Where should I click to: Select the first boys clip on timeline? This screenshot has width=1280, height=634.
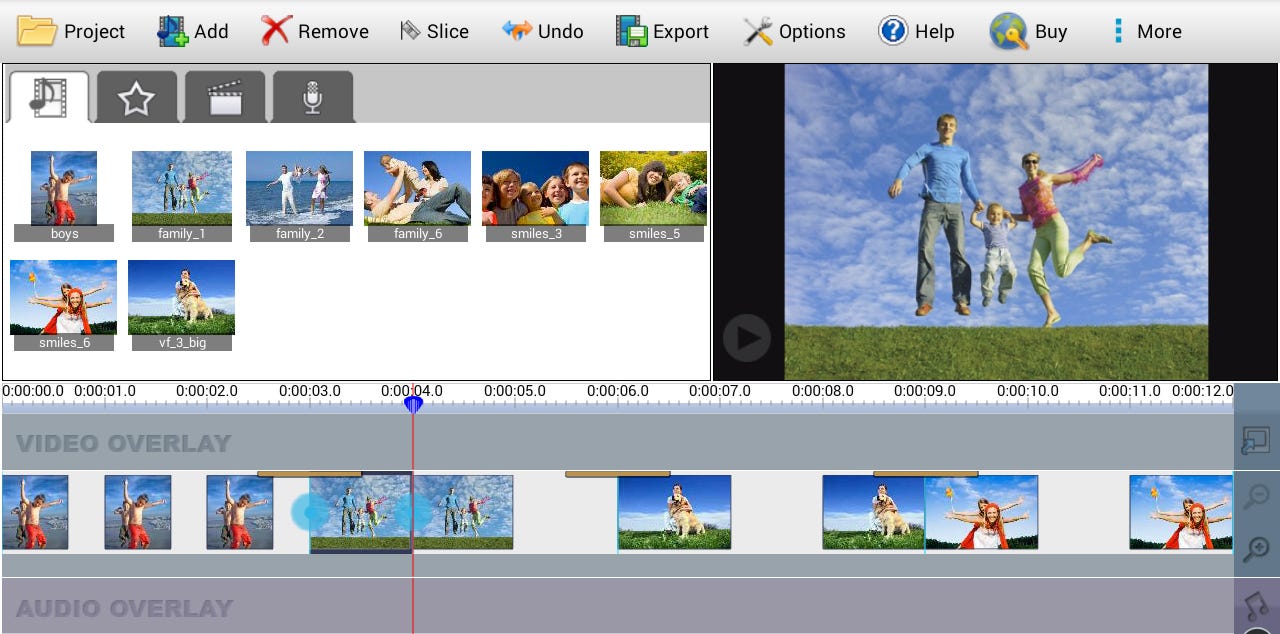click(35, 512)
